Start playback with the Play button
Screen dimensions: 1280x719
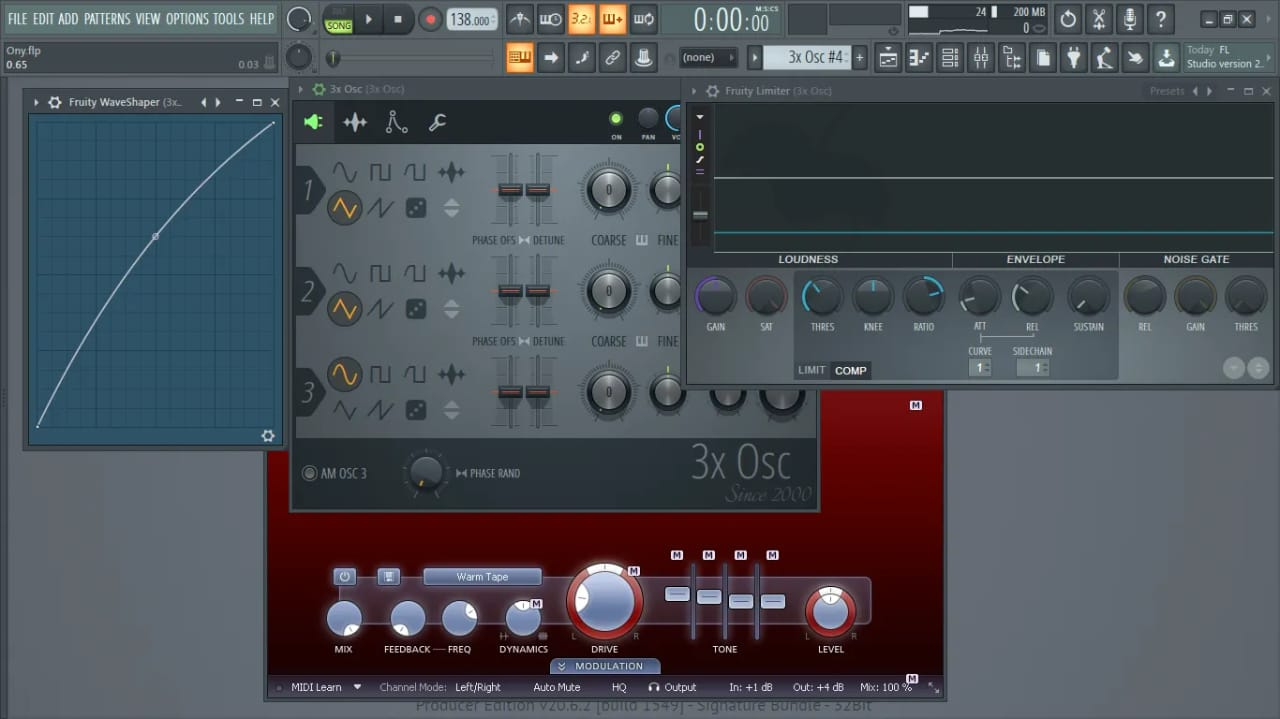coord(368,19)
